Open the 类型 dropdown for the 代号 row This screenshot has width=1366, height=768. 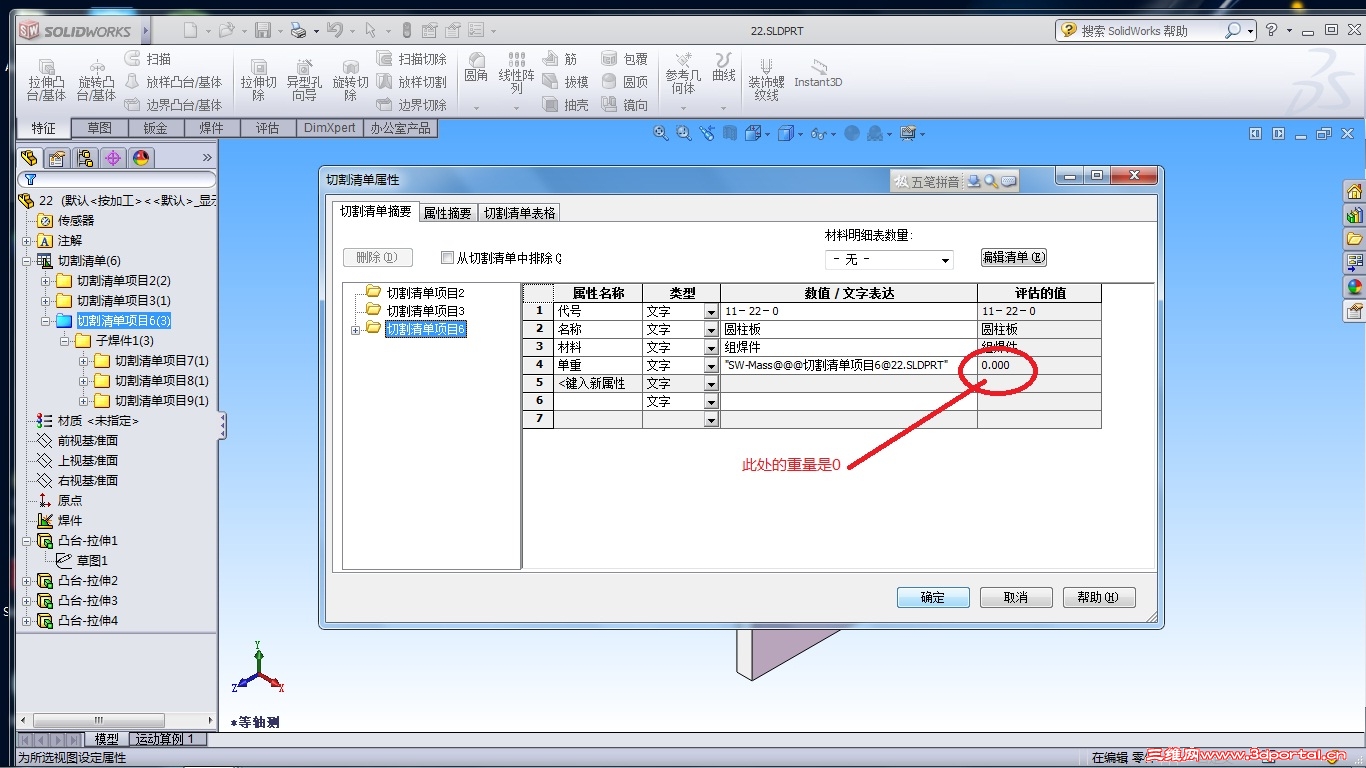tap(711, 312)
